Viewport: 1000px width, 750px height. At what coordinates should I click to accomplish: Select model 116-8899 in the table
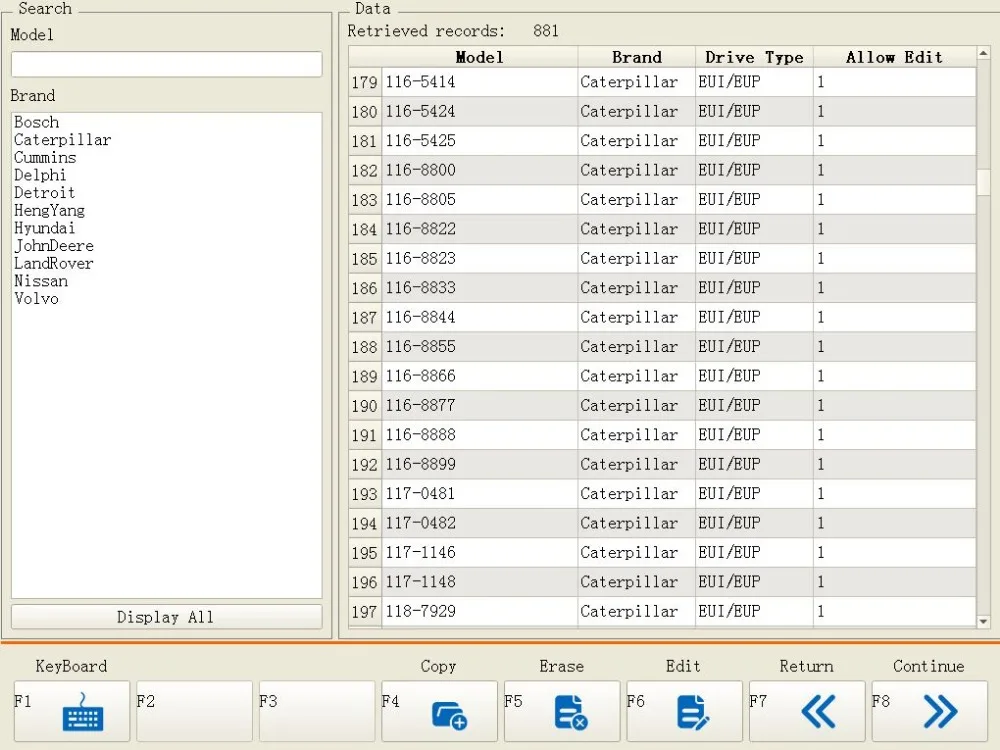click(x=480, y=464)
